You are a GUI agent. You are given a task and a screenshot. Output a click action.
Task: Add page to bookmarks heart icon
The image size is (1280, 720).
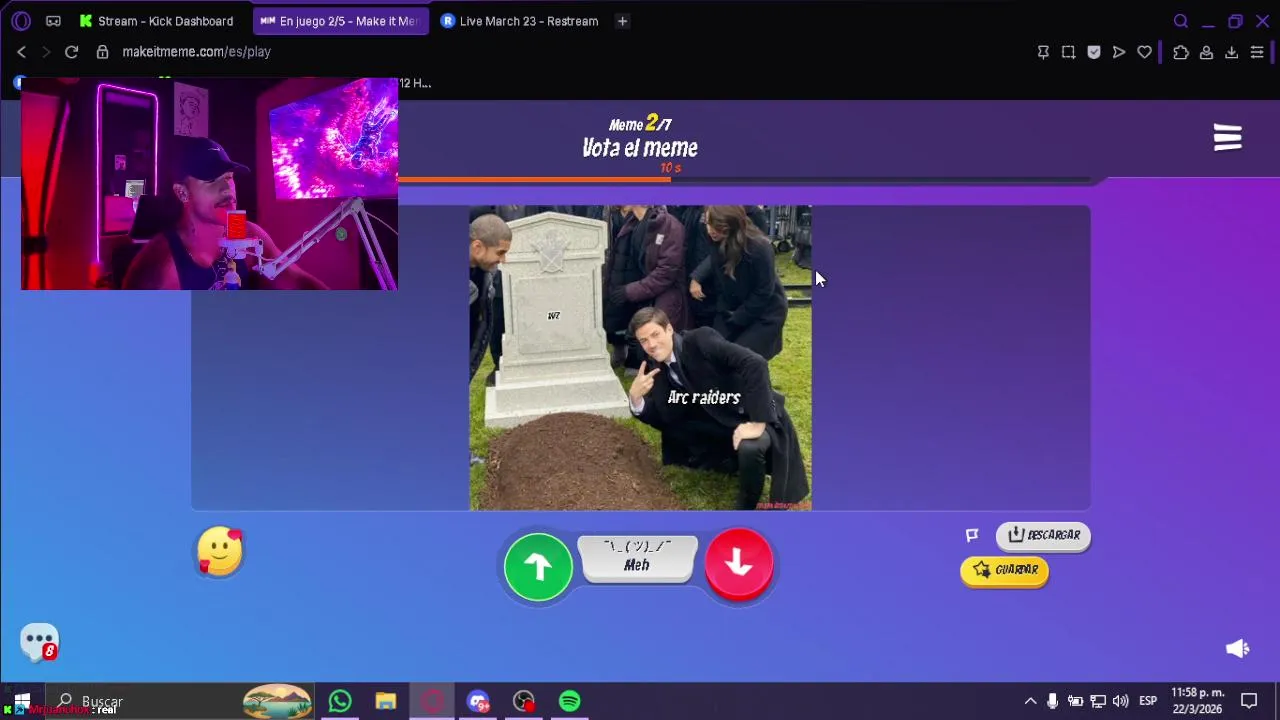(1144, 52)
